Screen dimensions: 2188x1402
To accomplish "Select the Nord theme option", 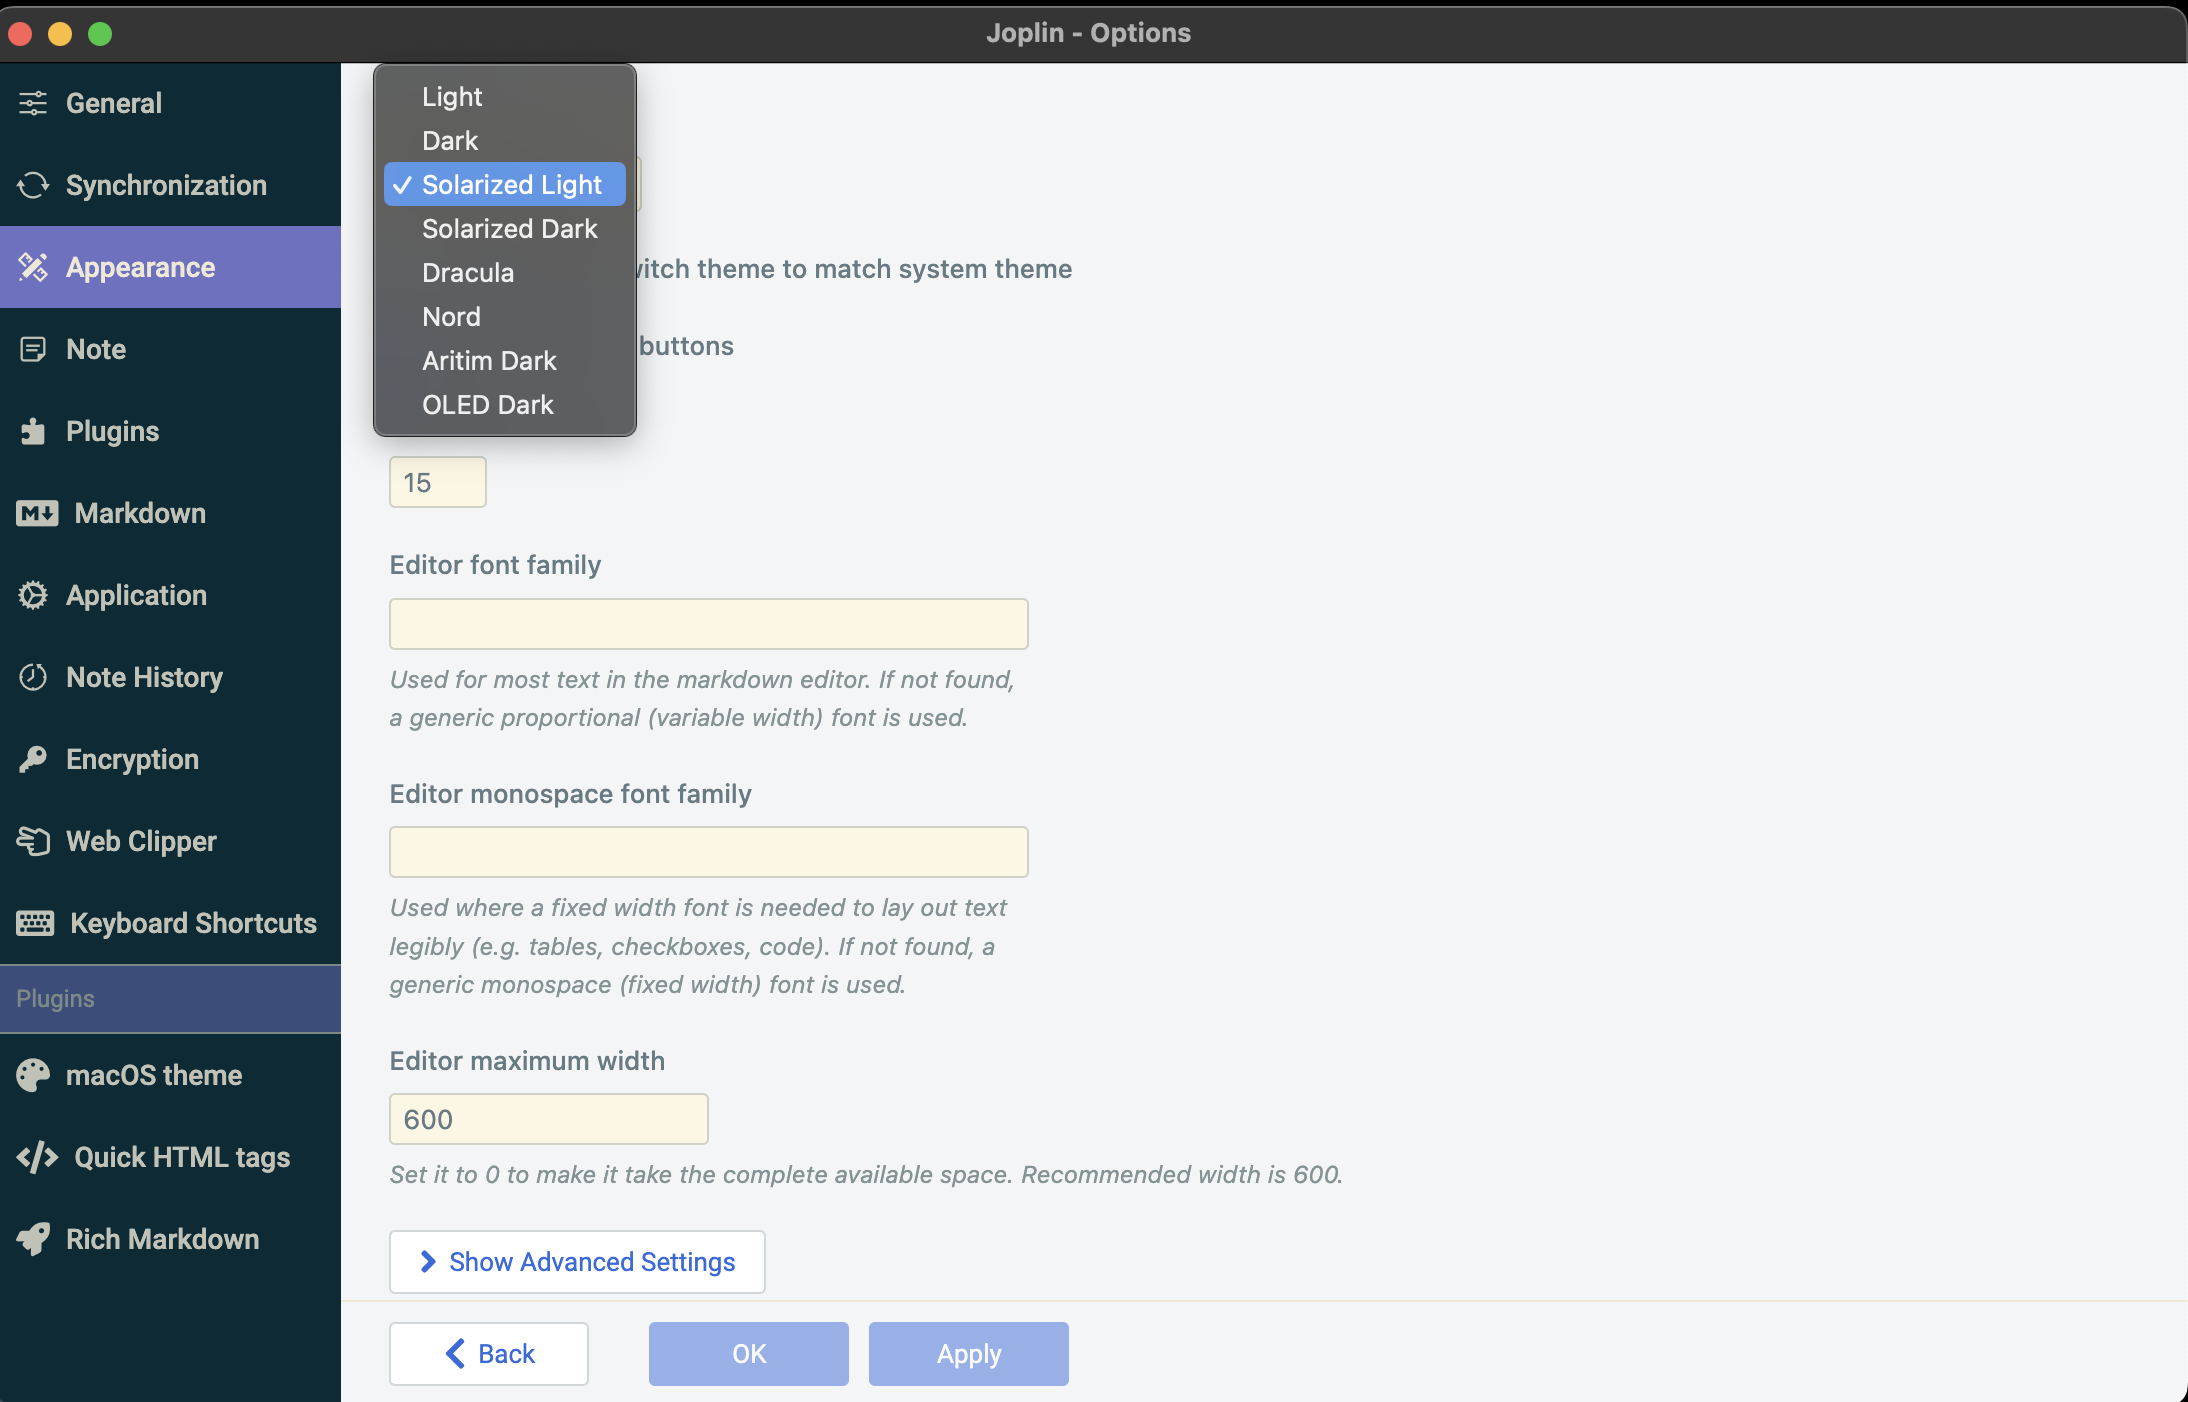I will pos(451,316).
